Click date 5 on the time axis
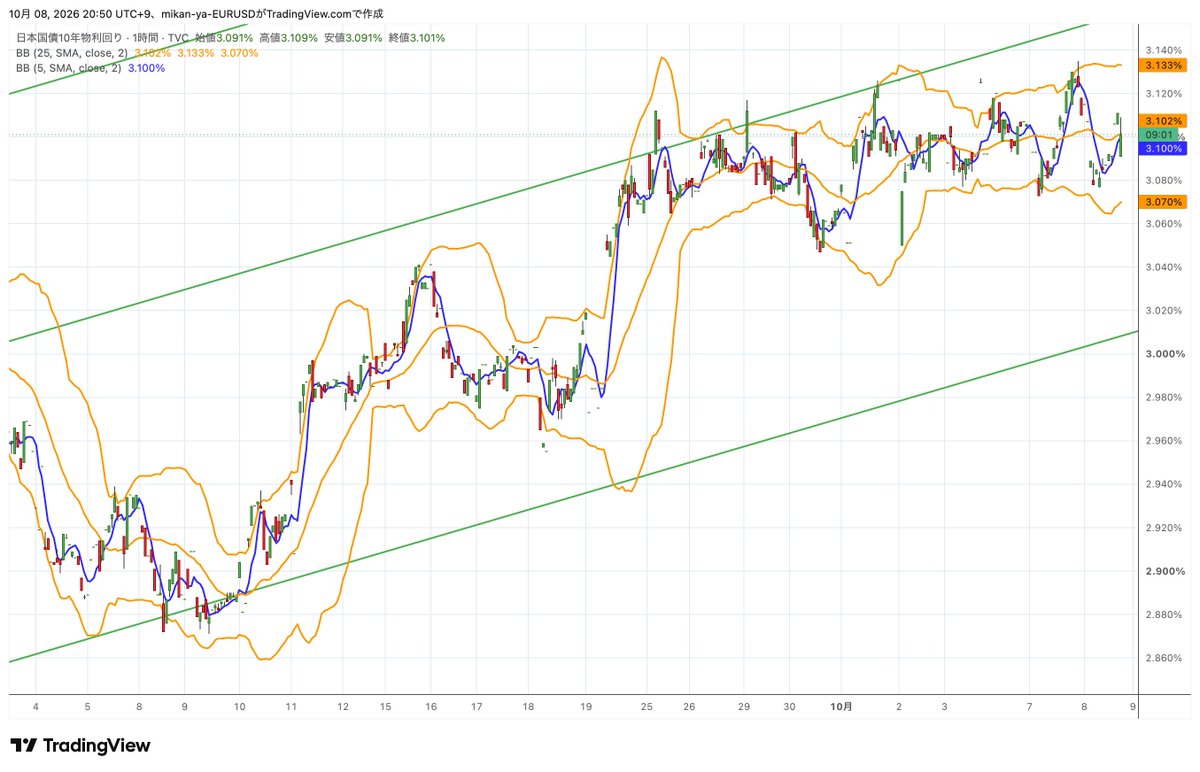Screen dimensions: 1200x772 [x=87, y=707]
